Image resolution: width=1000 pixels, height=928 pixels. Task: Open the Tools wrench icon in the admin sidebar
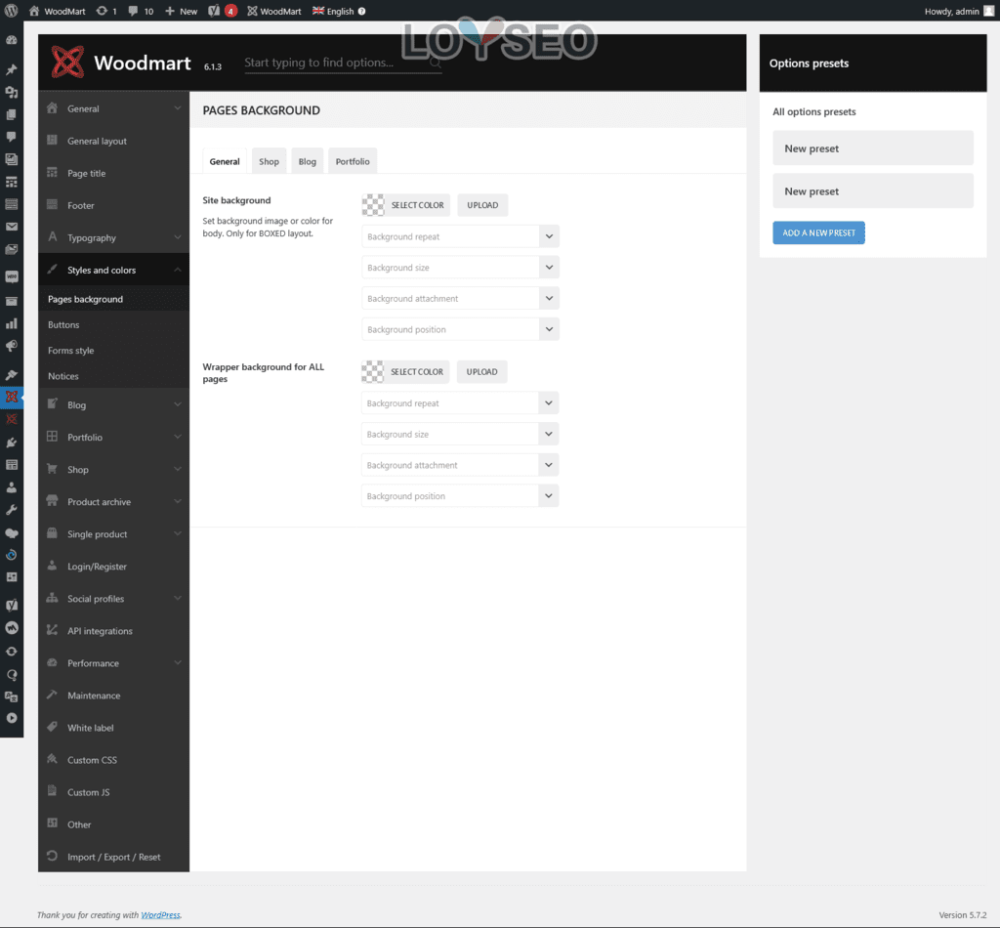point(11,510)
